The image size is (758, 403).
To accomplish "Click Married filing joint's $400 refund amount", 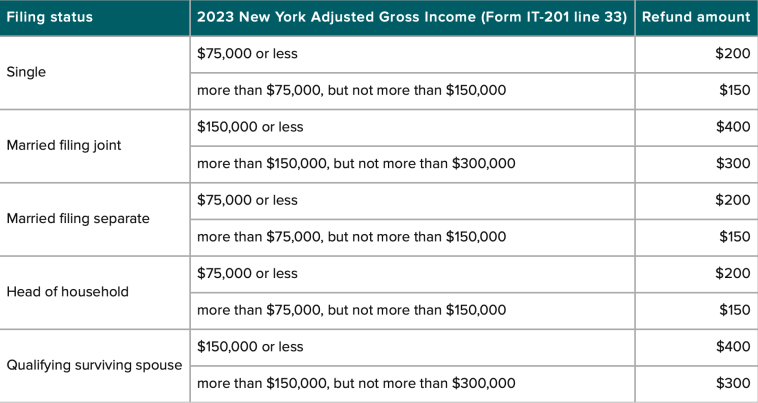I will pyautogui.click(x=732, y=127).
